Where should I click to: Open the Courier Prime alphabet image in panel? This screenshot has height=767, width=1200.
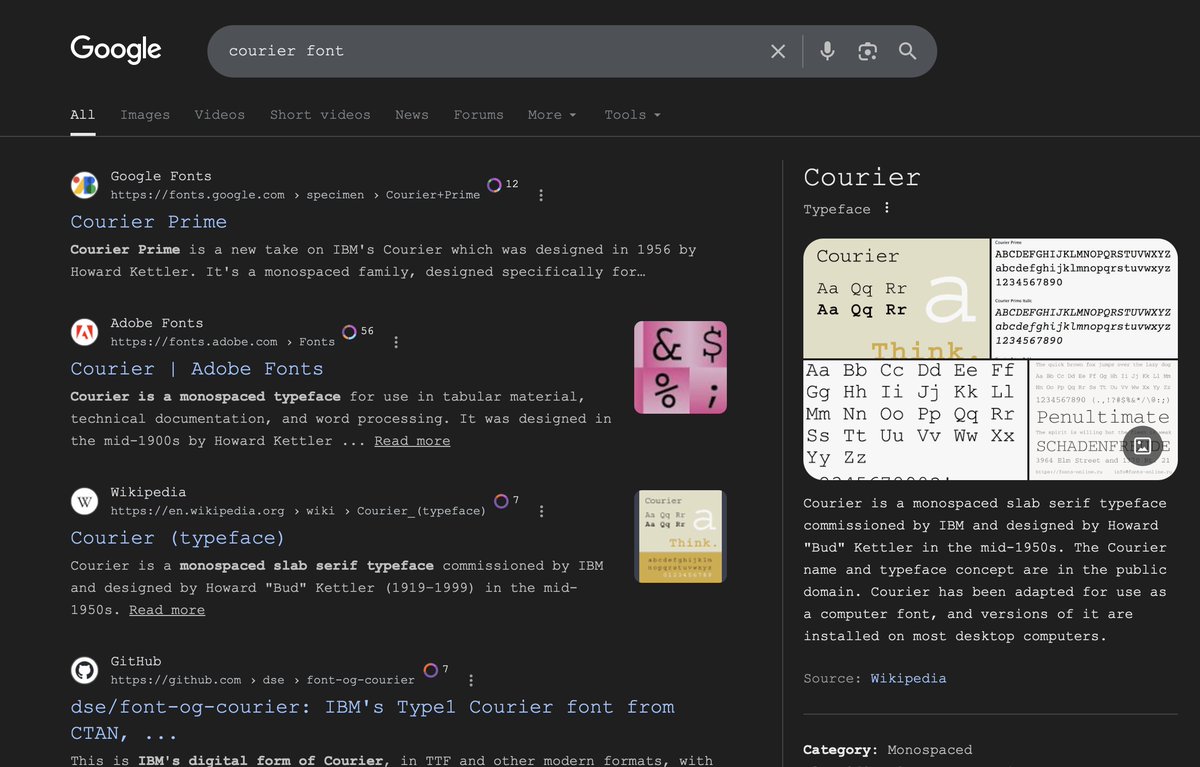pos(1085,298)
